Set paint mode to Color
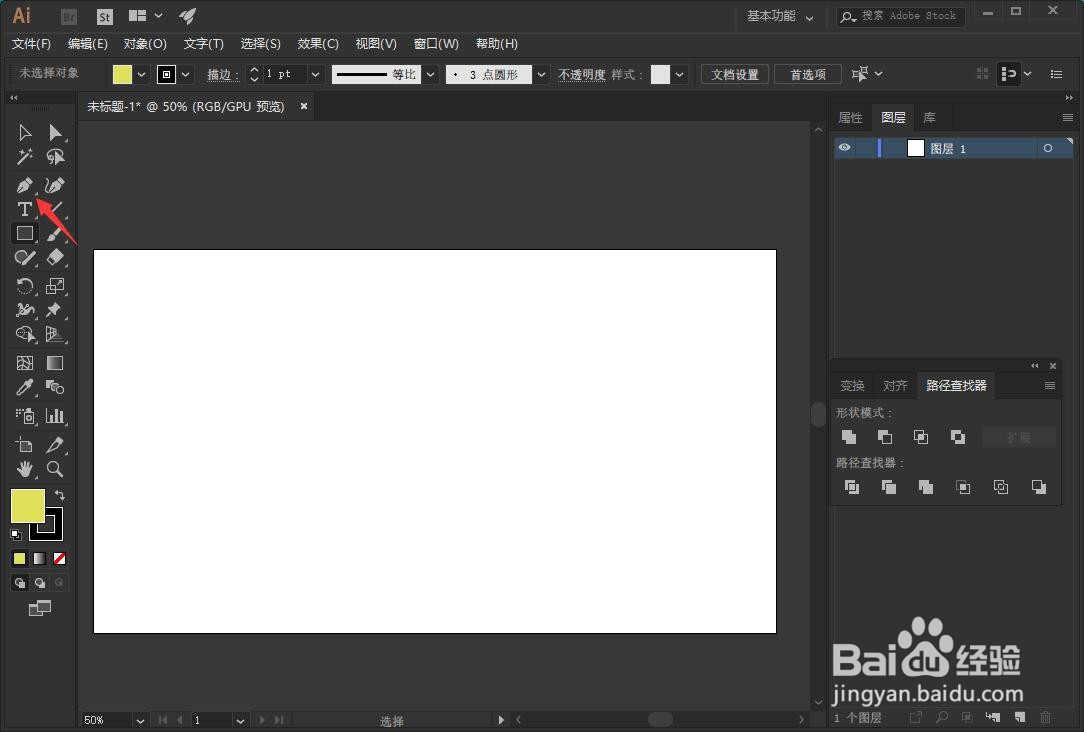This screenshot has width=1084, height=732. click(19, 559)
